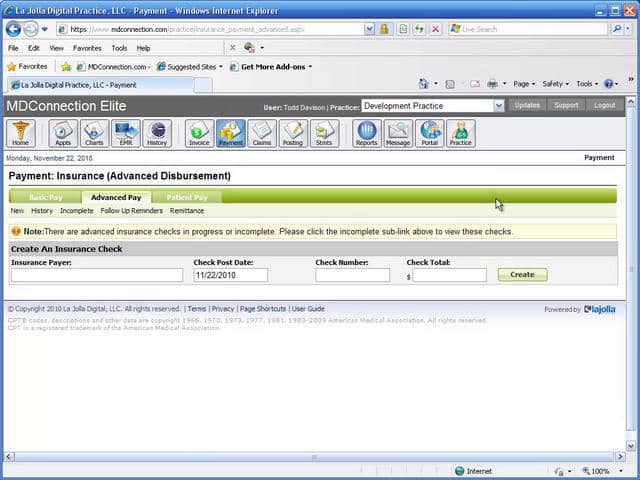
Task: Open the Follow Up Reminders sub-link
Action: (131, 211)
